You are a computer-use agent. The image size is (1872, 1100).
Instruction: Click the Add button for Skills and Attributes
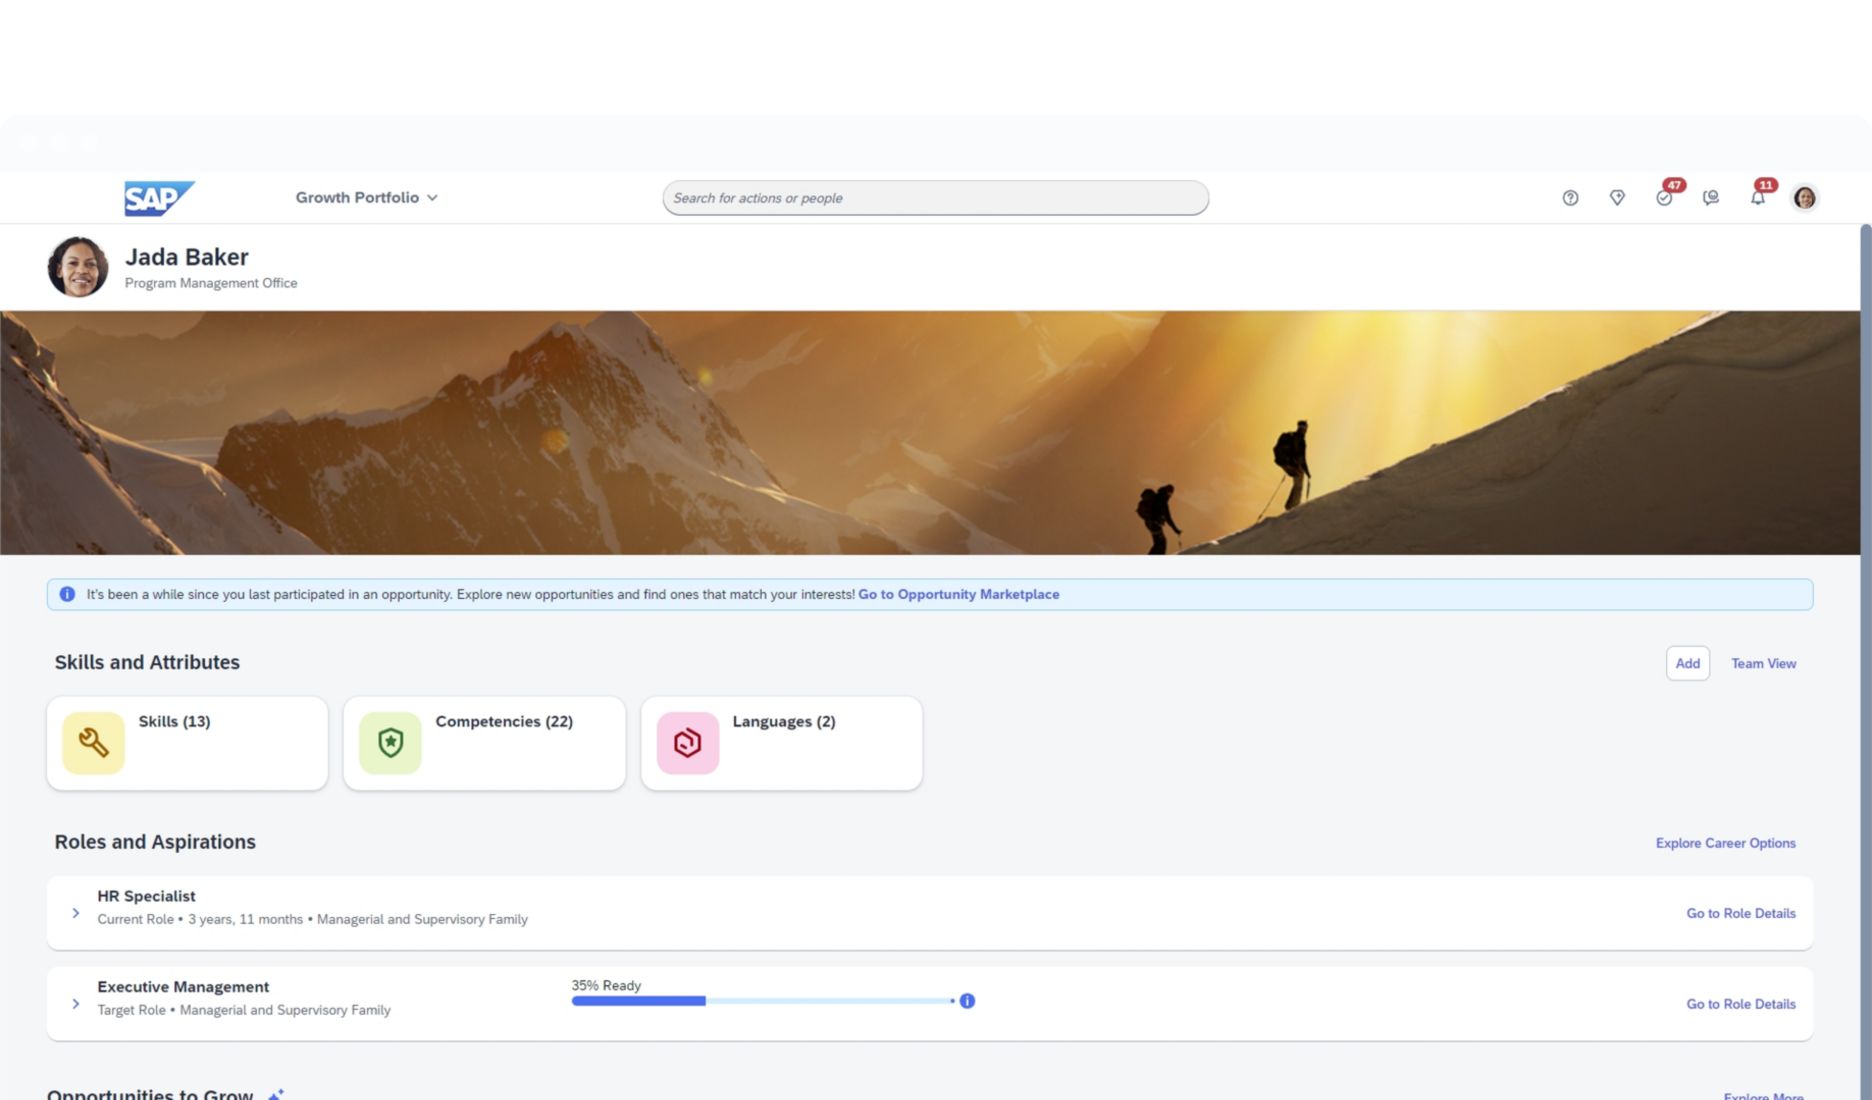tap(1687, 663)
